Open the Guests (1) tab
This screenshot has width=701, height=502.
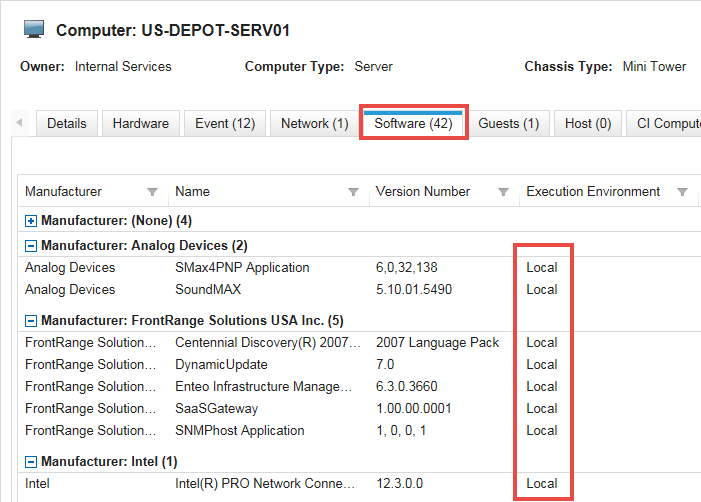tap(509, 123)
